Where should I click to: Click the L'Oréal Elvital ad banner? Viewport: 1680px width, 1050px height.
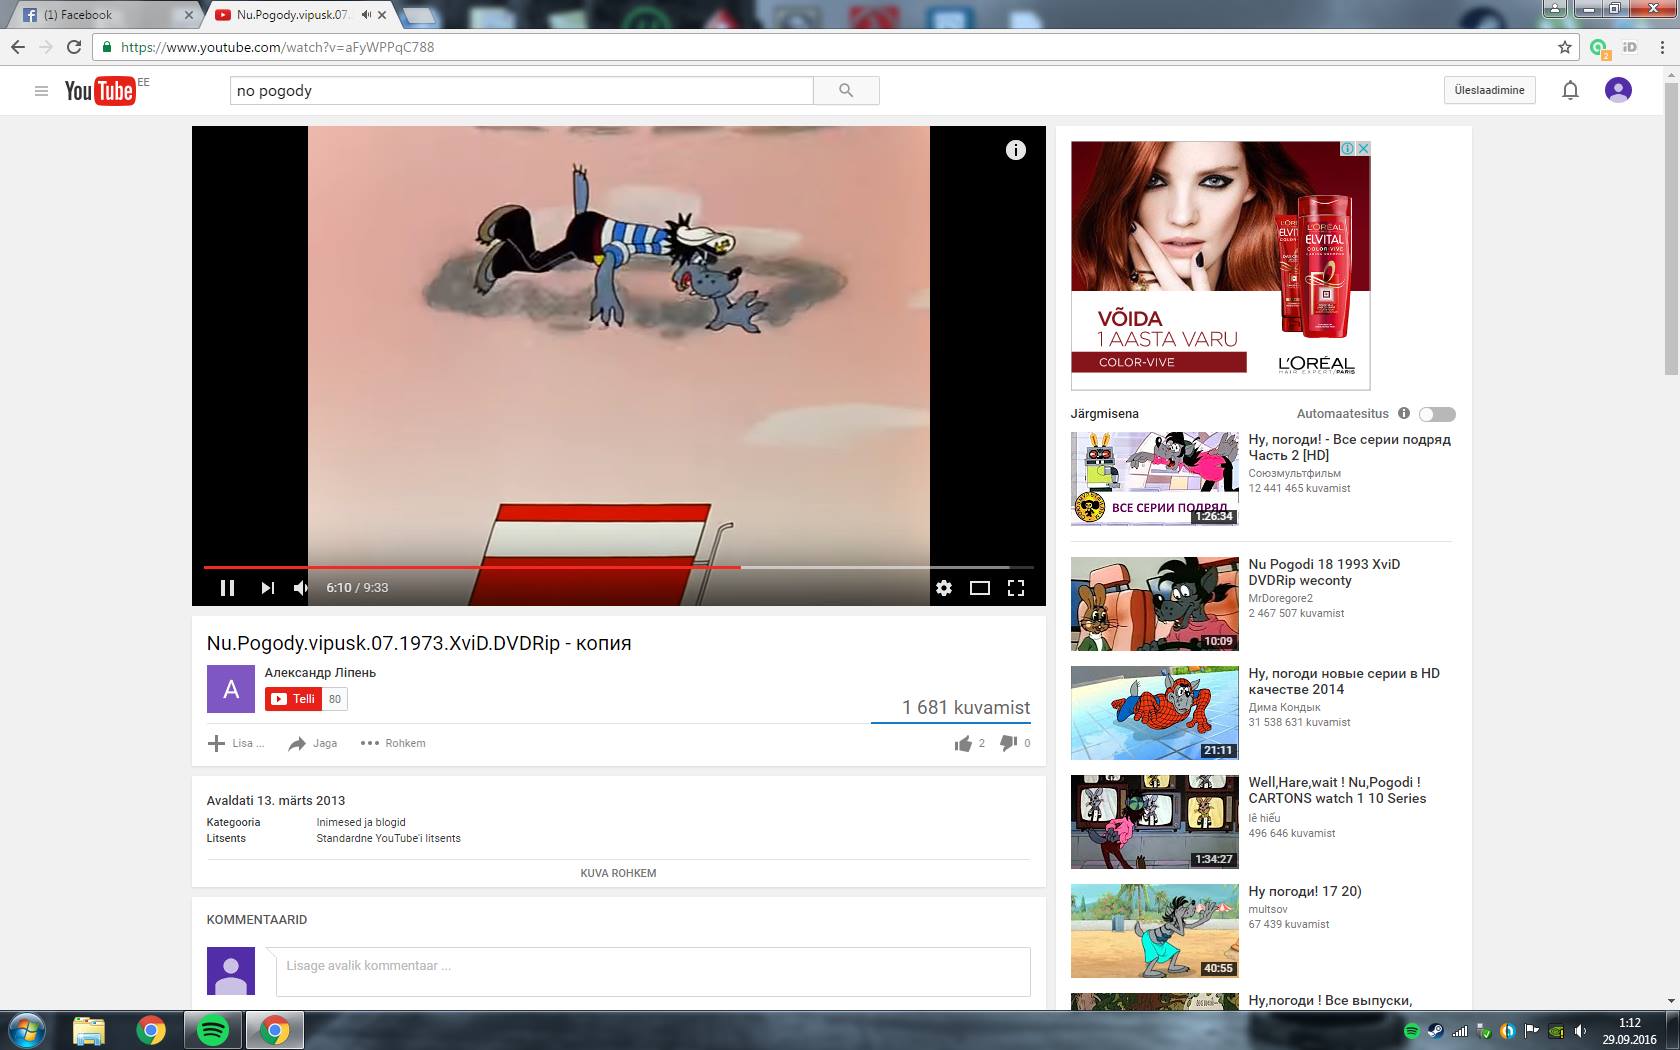coord(1220,265)
